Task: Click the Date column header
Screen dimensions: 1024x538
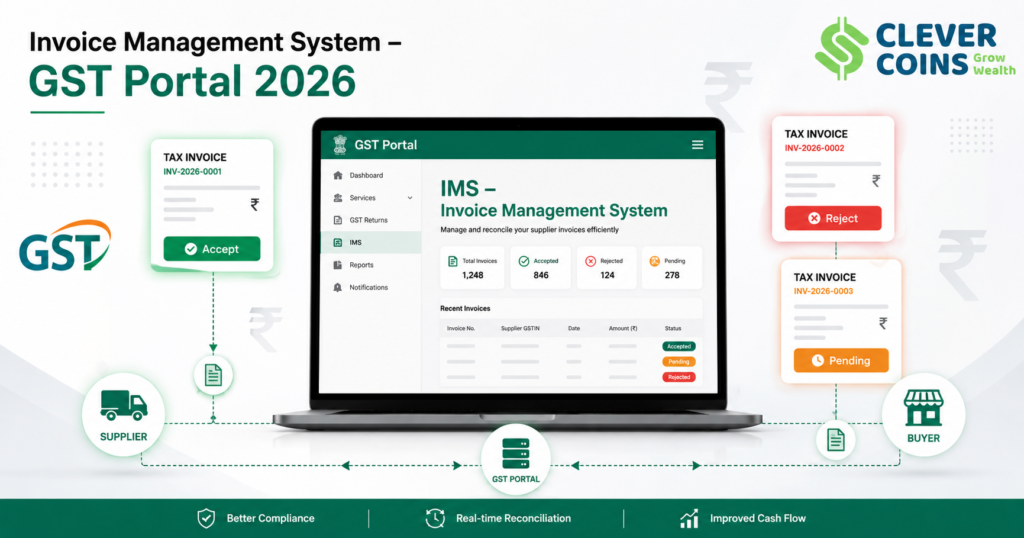Action: [574, 328]
